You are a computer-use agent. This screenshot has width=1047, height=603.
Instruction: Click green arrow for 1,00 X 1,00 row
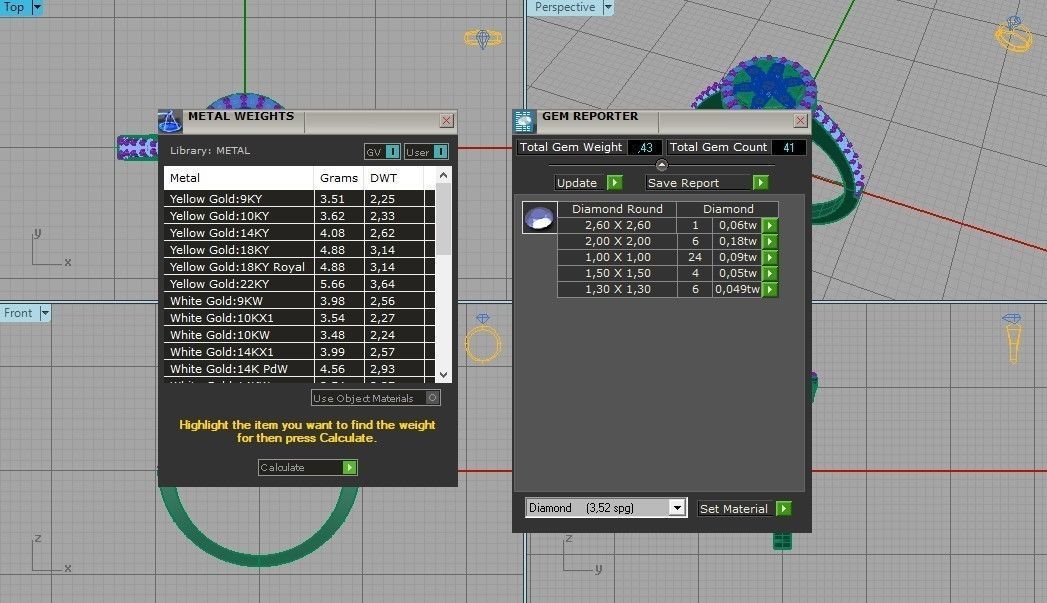click(770, 258)
